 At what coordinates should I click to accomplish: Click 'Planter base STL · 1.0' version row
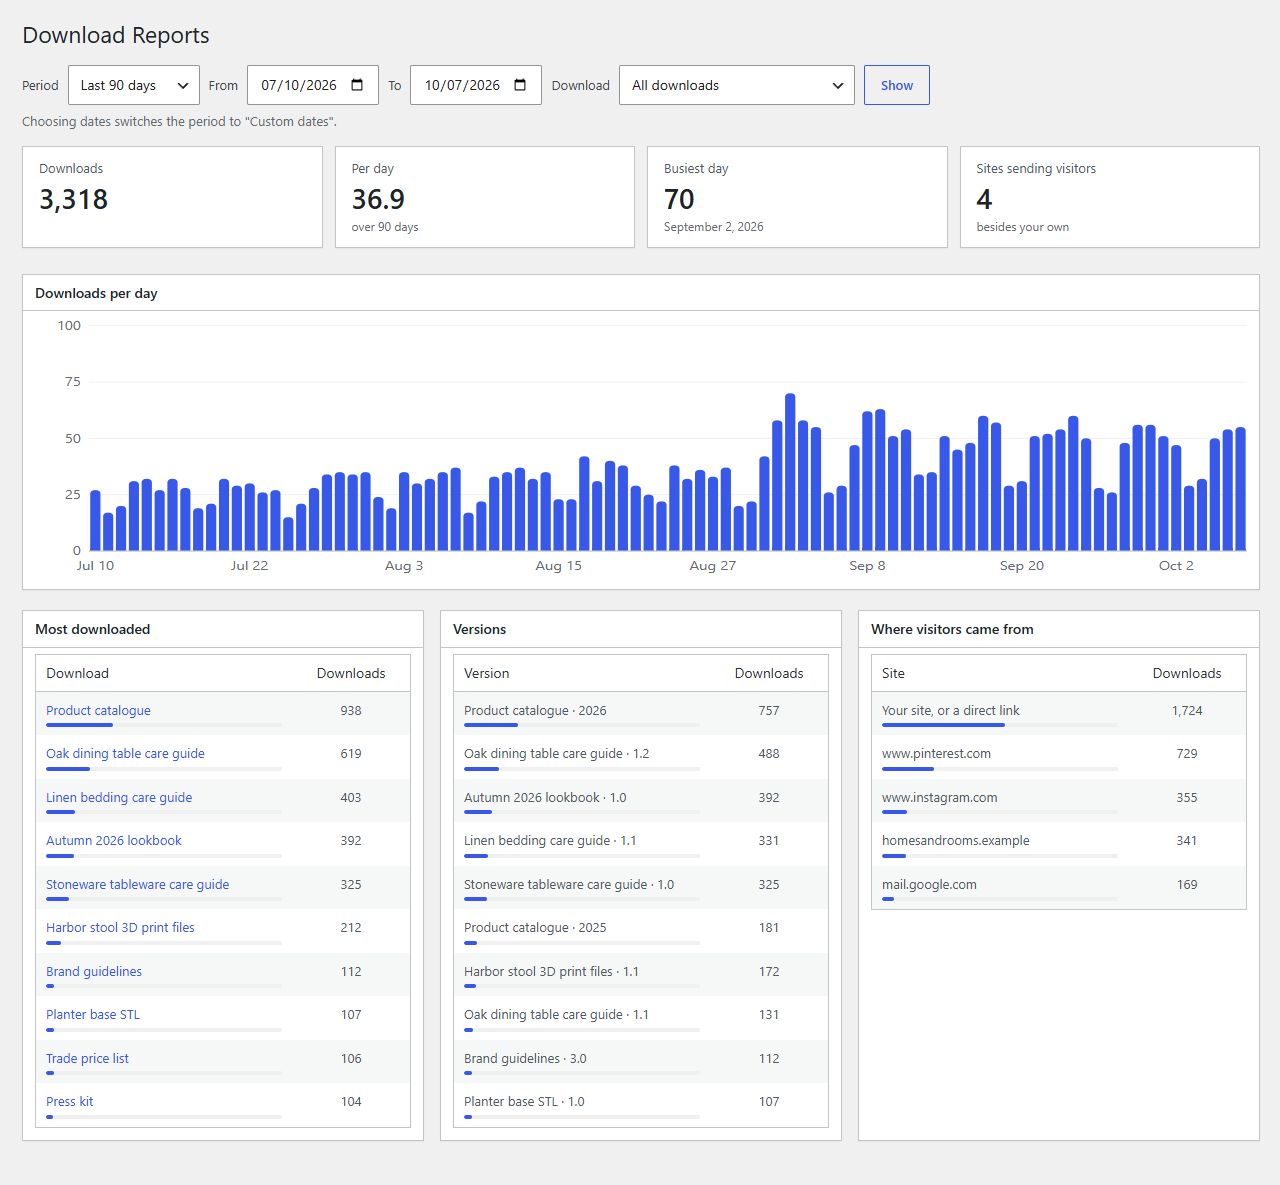click(x=641, y=1105)
